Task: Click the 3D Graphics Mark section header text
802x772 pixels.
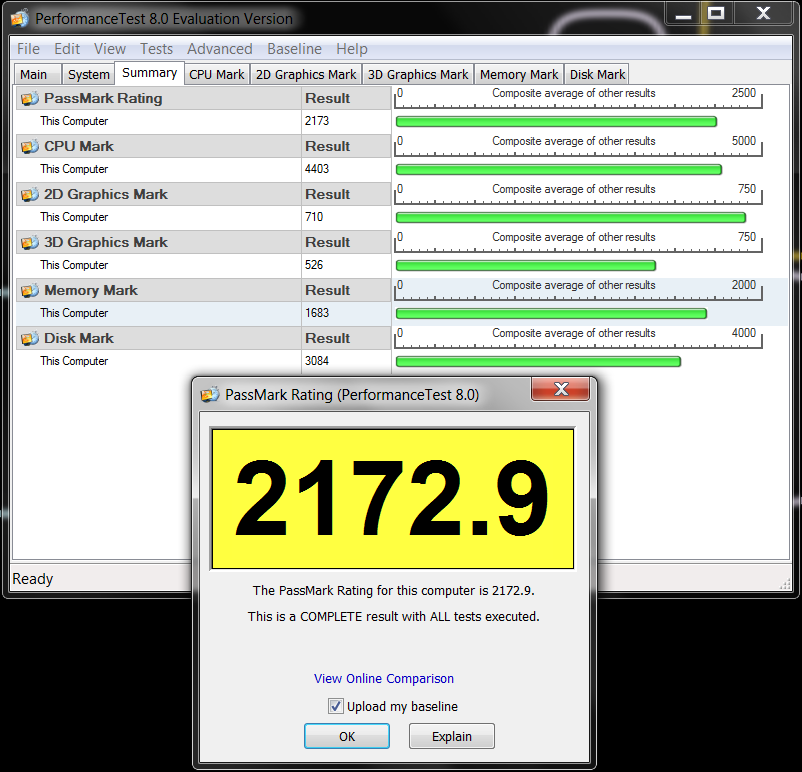Action: point(106,242)
